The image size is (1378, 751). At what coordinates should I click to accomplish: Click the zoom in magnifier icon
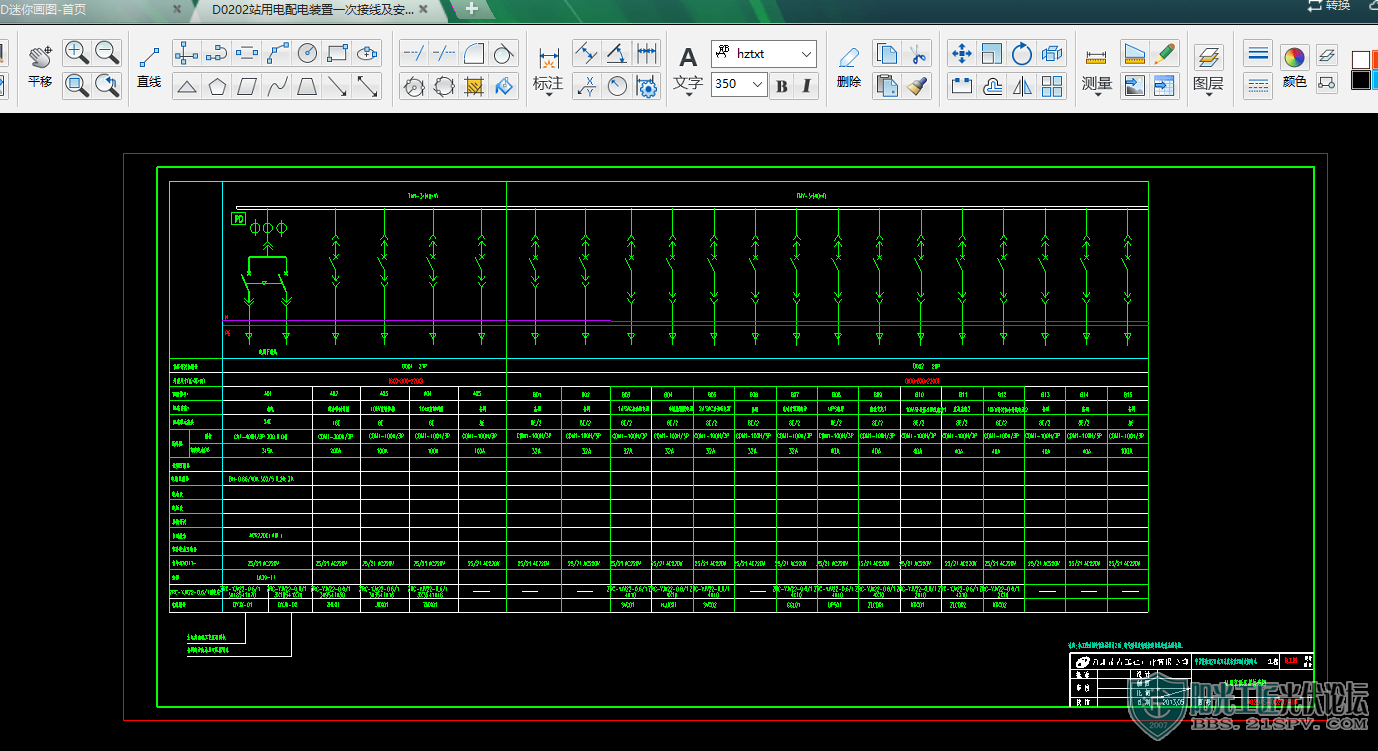tap(77, 53)
